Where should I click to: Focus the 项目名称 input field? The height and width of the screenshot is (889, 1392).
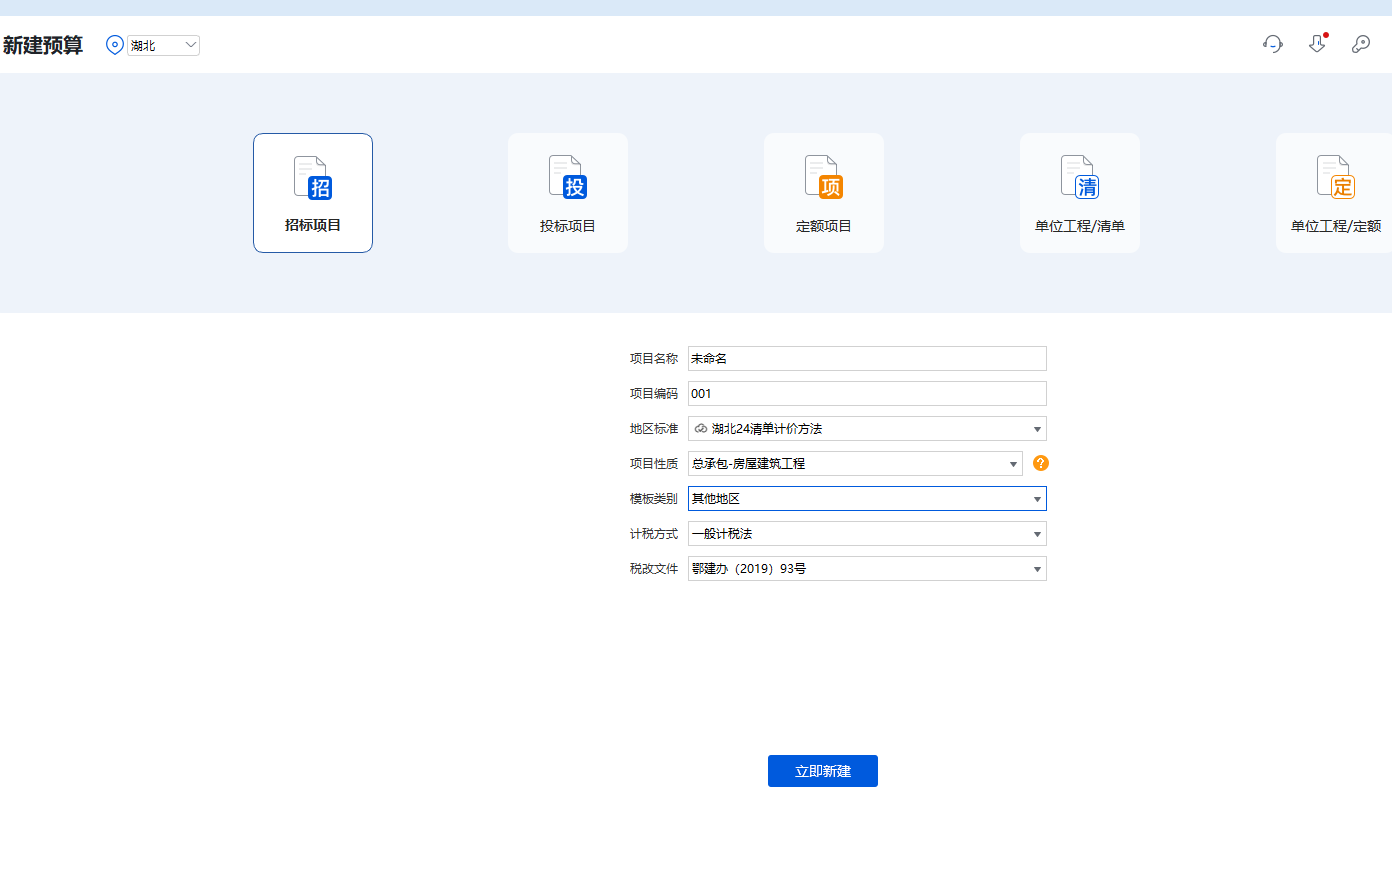coord(867,359)
